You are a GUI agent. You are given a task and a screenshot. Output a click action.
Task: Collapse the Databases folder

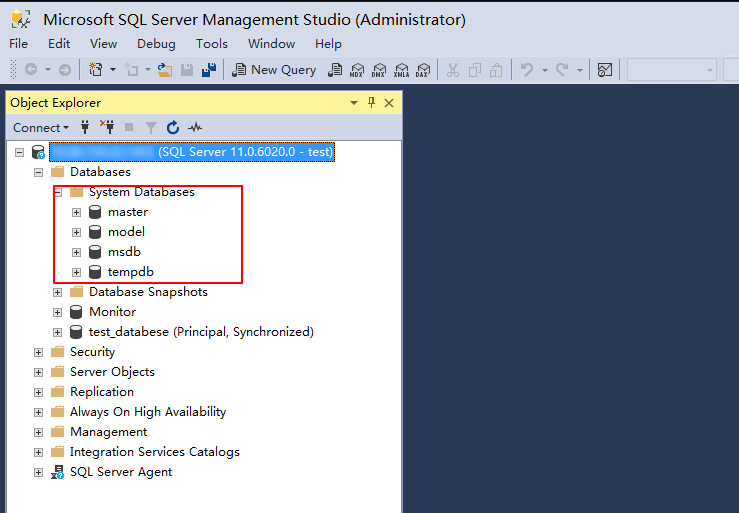click(39, 172)
